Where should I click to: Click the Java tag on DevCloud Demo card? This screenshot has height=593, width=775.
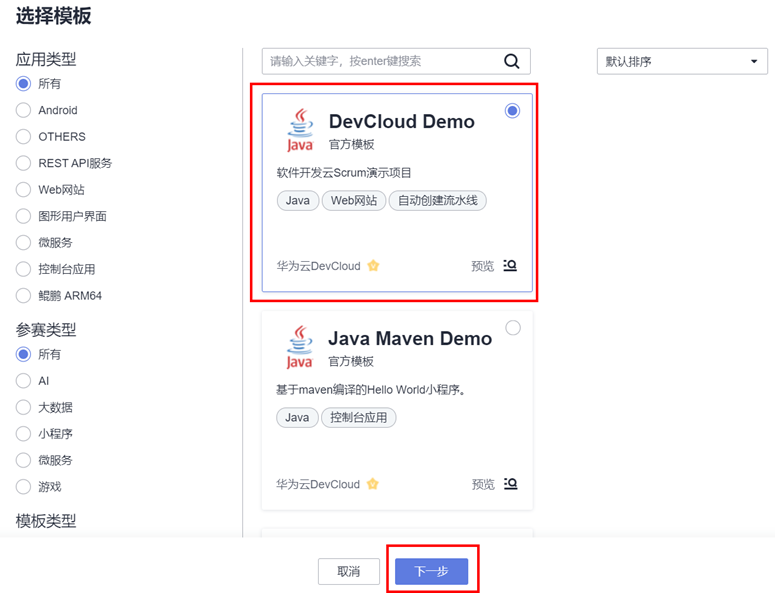click(298, 201)
